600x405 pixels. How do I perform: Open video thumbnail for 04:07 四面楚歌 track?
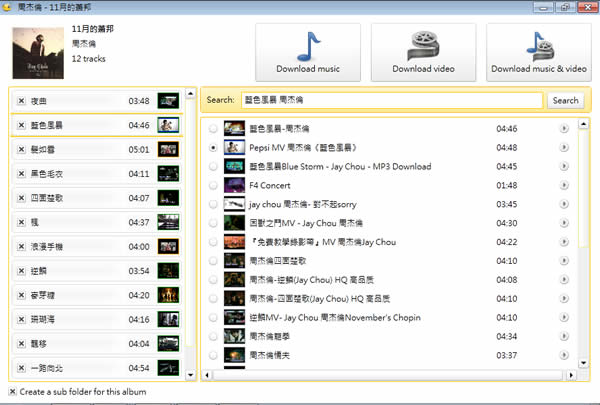(168, 198)
